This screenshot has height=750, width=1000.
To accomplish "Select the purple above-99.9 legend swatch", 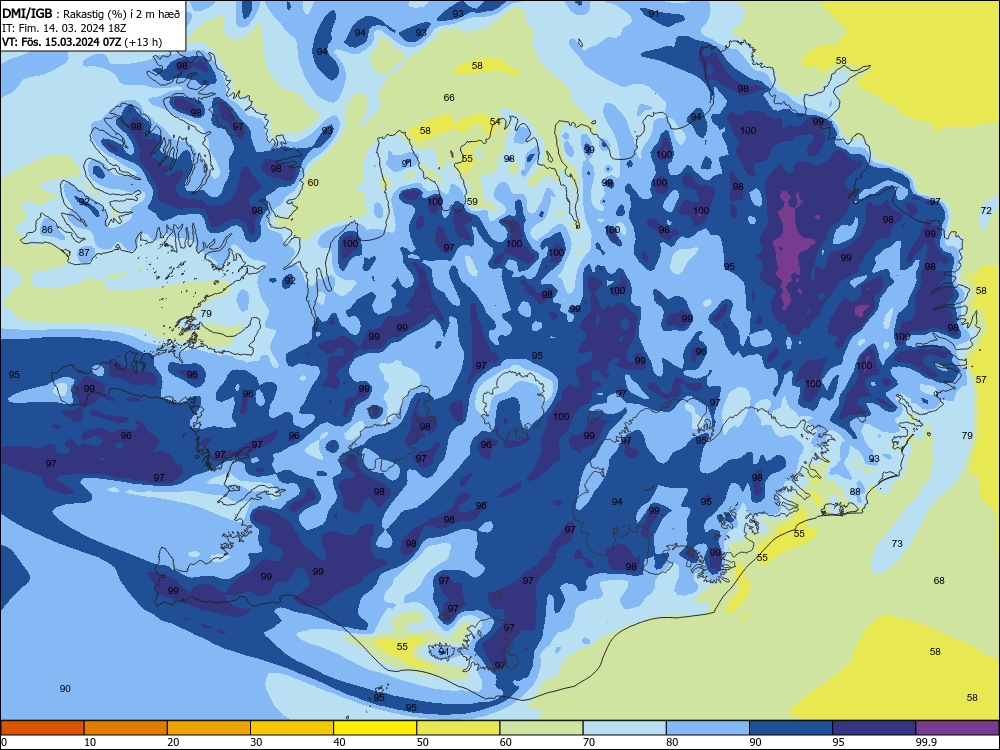I will [x=957, y=728].
